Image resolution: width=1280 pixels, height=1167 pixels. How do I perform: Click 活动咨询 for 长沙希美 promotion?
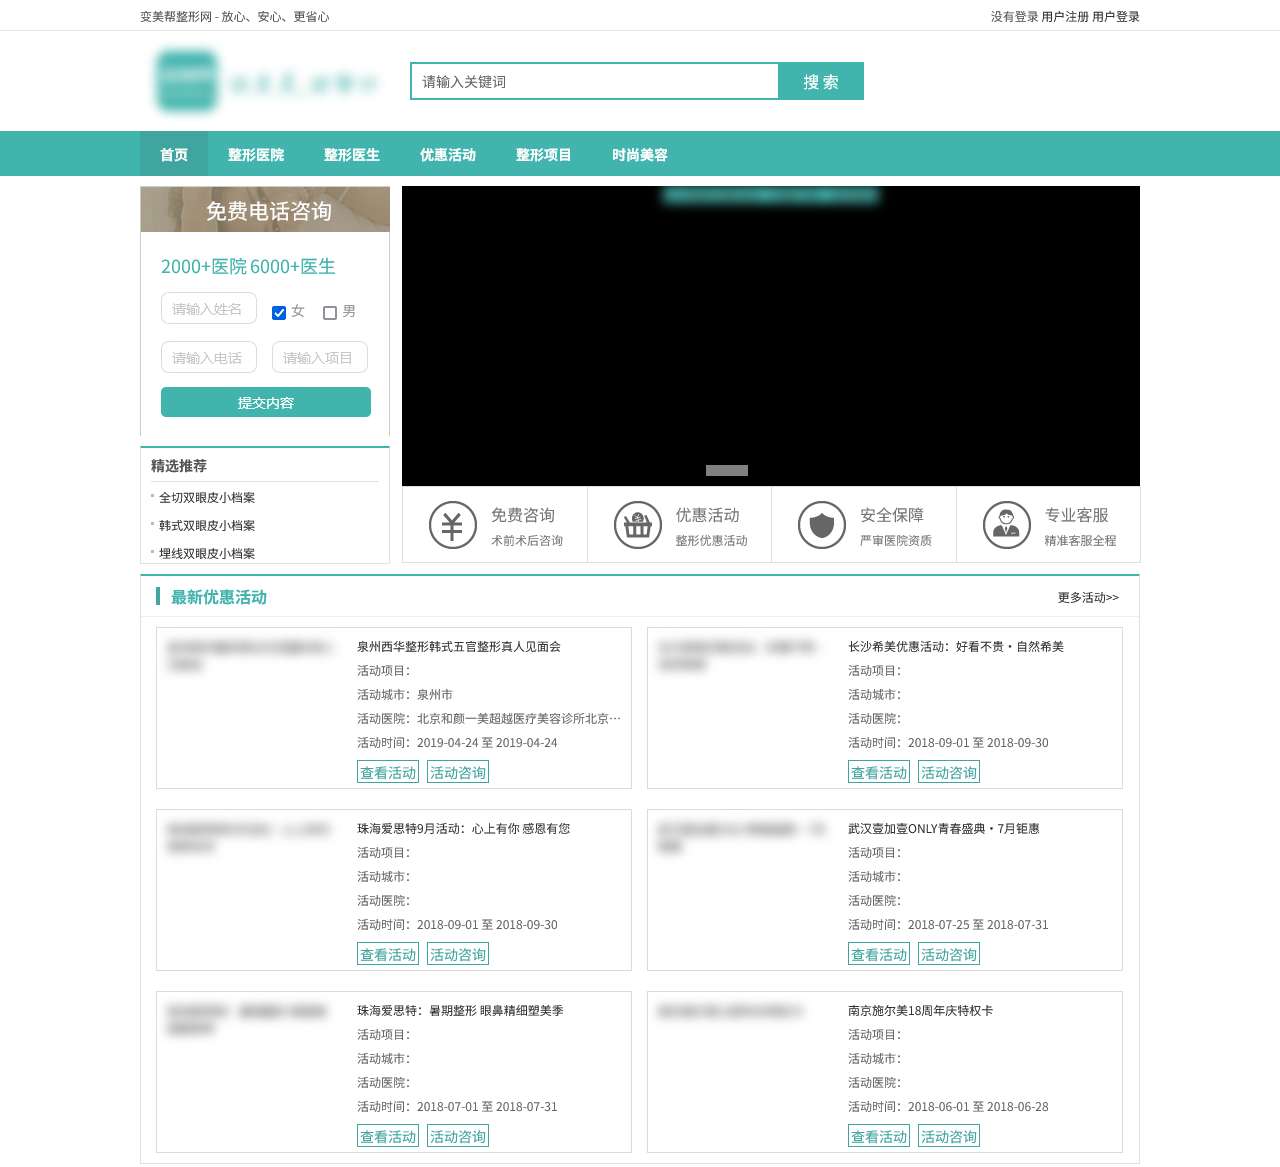pos(949,772)
